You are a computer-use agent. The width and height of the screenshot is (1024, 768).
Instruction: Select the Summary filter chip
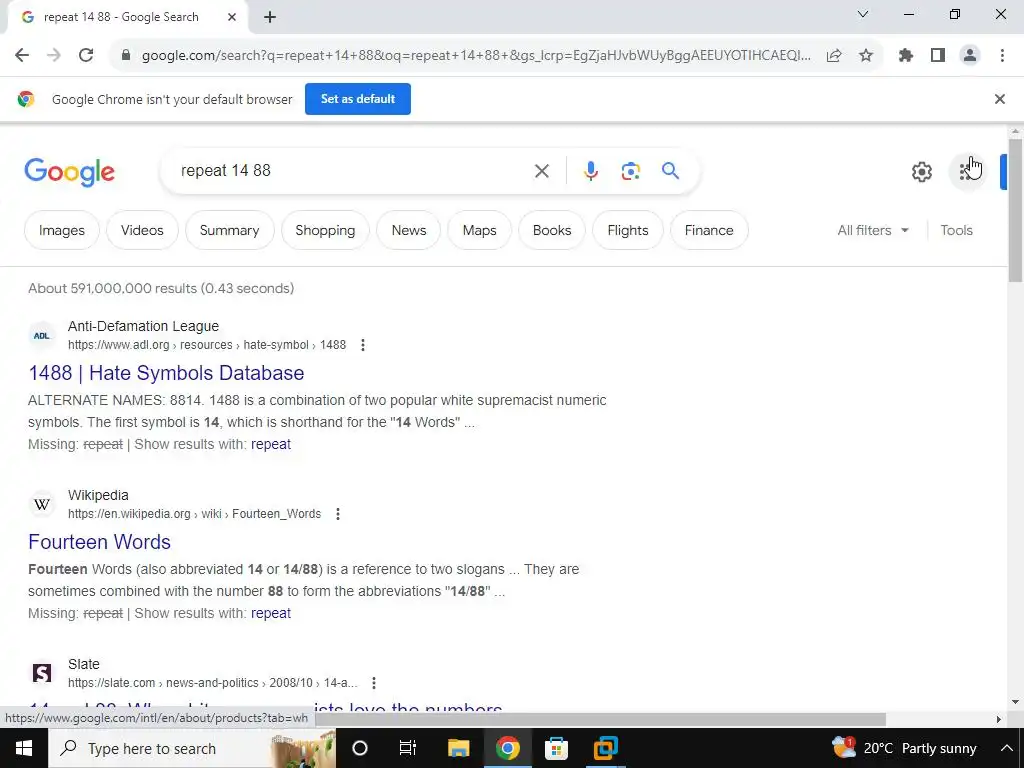tap(229, 230)
